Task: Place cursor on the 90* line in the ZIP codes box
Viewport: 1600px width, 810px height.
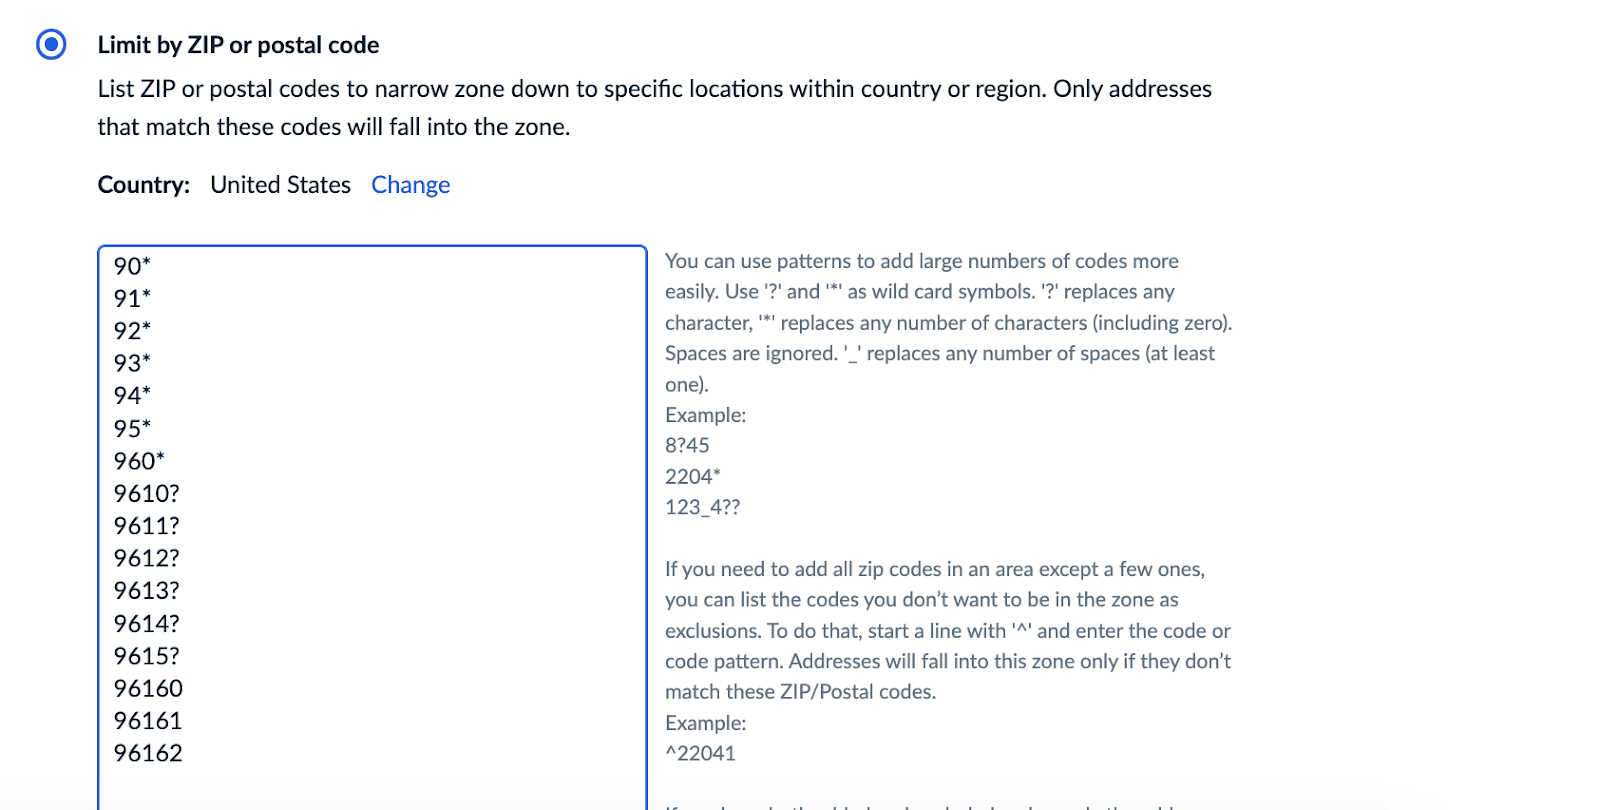Action: [x=132, y=266]
